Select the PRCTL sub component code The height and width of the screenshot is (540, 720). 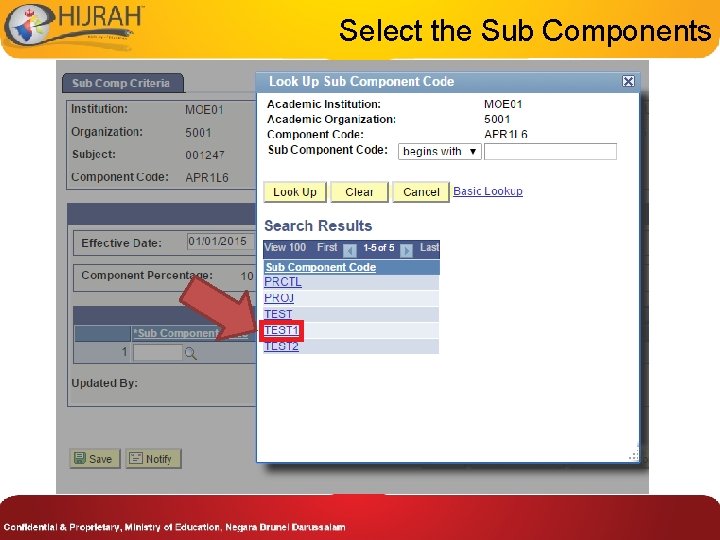point(283,281)
